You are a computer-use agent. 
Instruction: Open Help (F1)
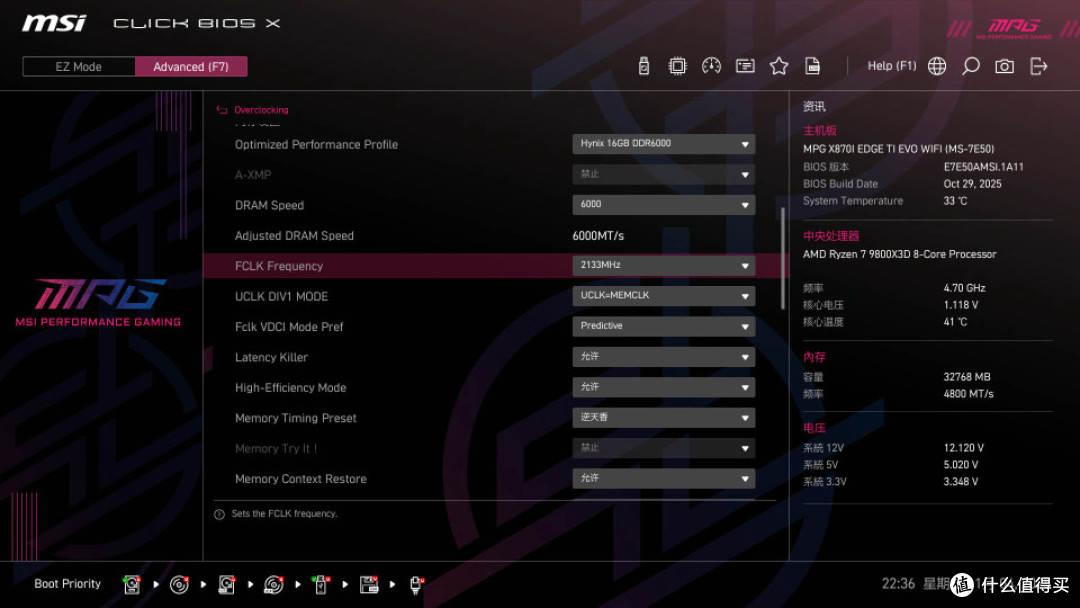(891, 66)
